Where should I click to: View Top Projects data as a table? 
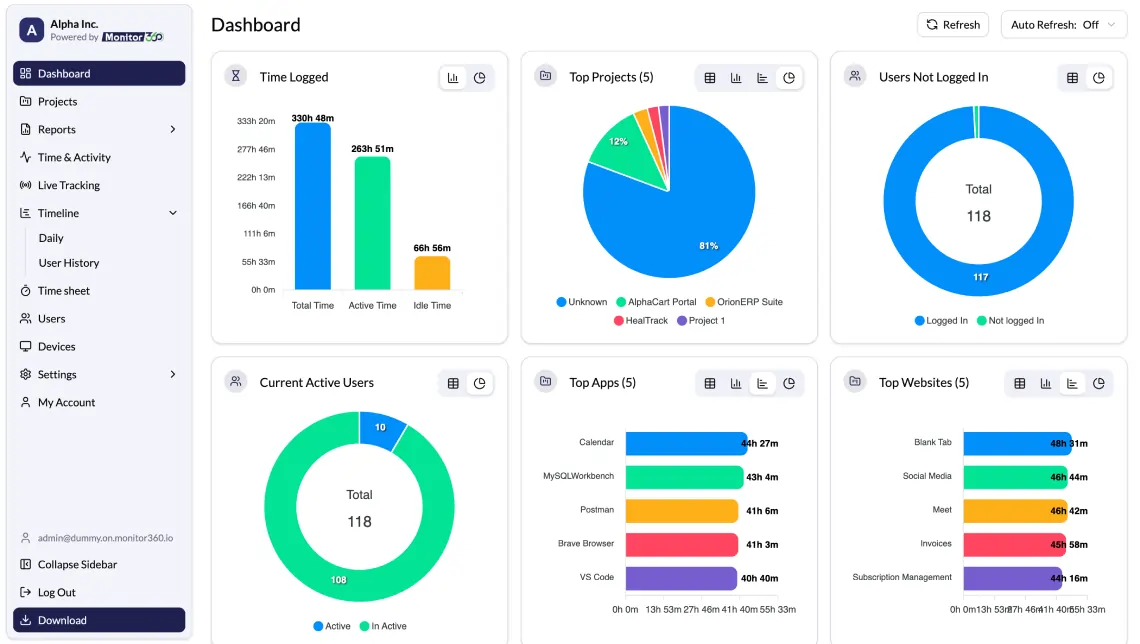[710, 77]
